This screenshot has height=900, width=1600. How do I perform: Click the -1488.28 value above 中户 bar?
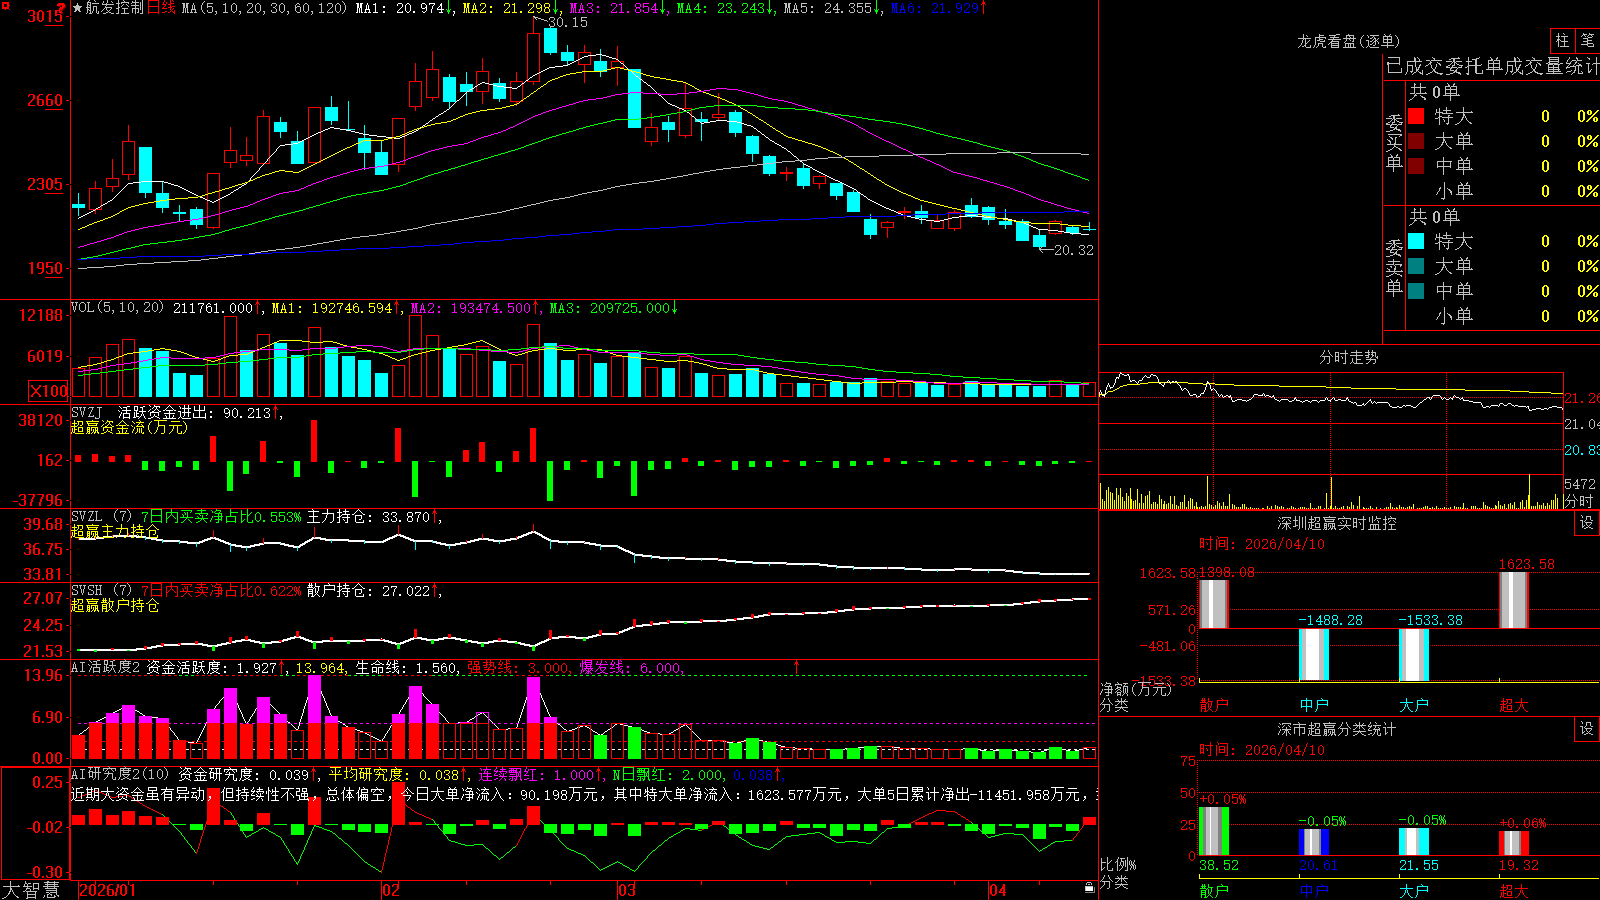[1330, 620]
